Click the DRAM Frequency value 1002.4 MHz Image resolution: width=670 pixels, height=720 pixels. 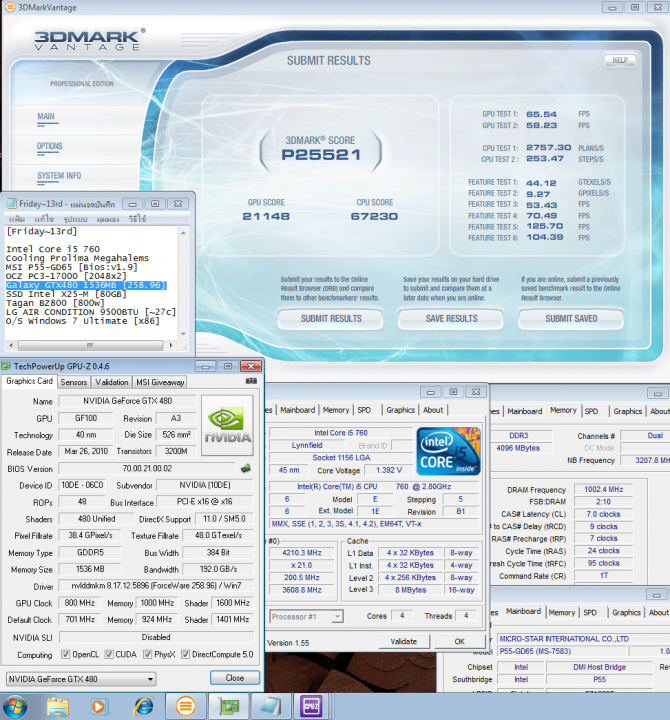[603, 489]
